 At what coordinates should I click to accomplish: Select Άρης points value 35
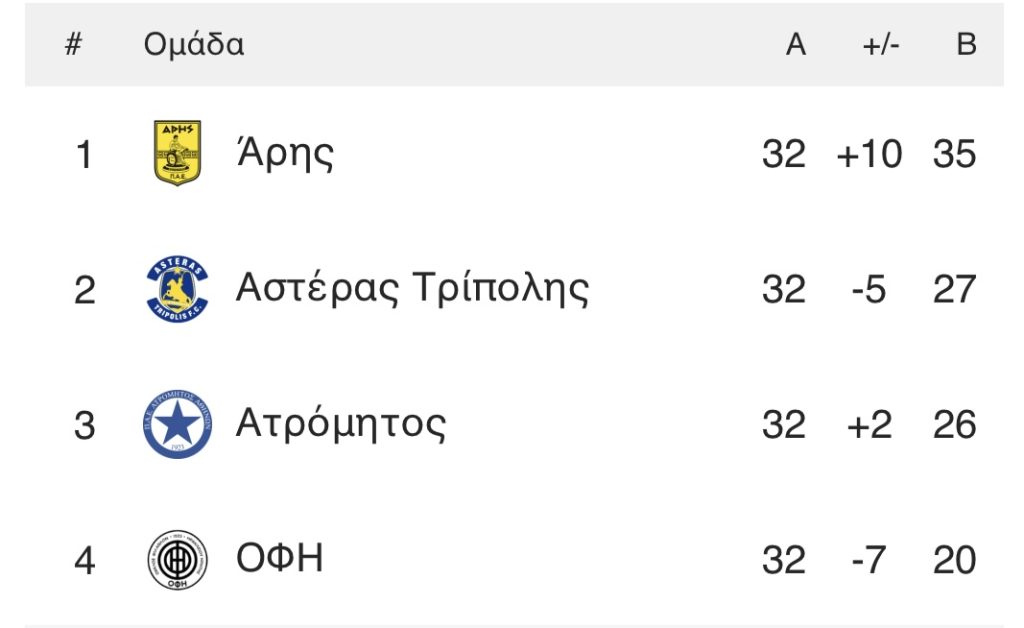tap(954, 154)
